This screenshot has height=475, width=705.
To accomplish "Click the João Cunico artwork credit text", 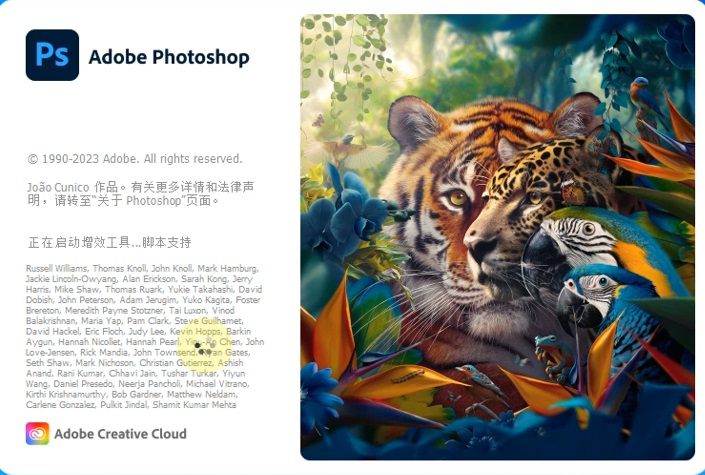I will (x=141, y=194).
